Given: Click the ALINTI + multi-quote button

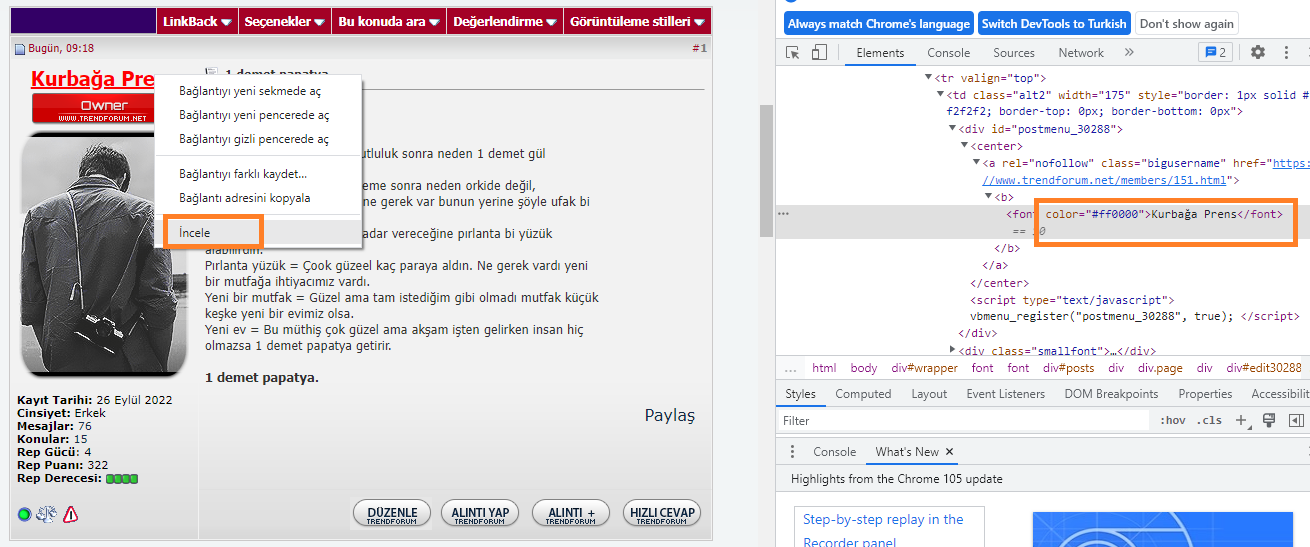Looking at the screenshot, I should coord(571,514).
